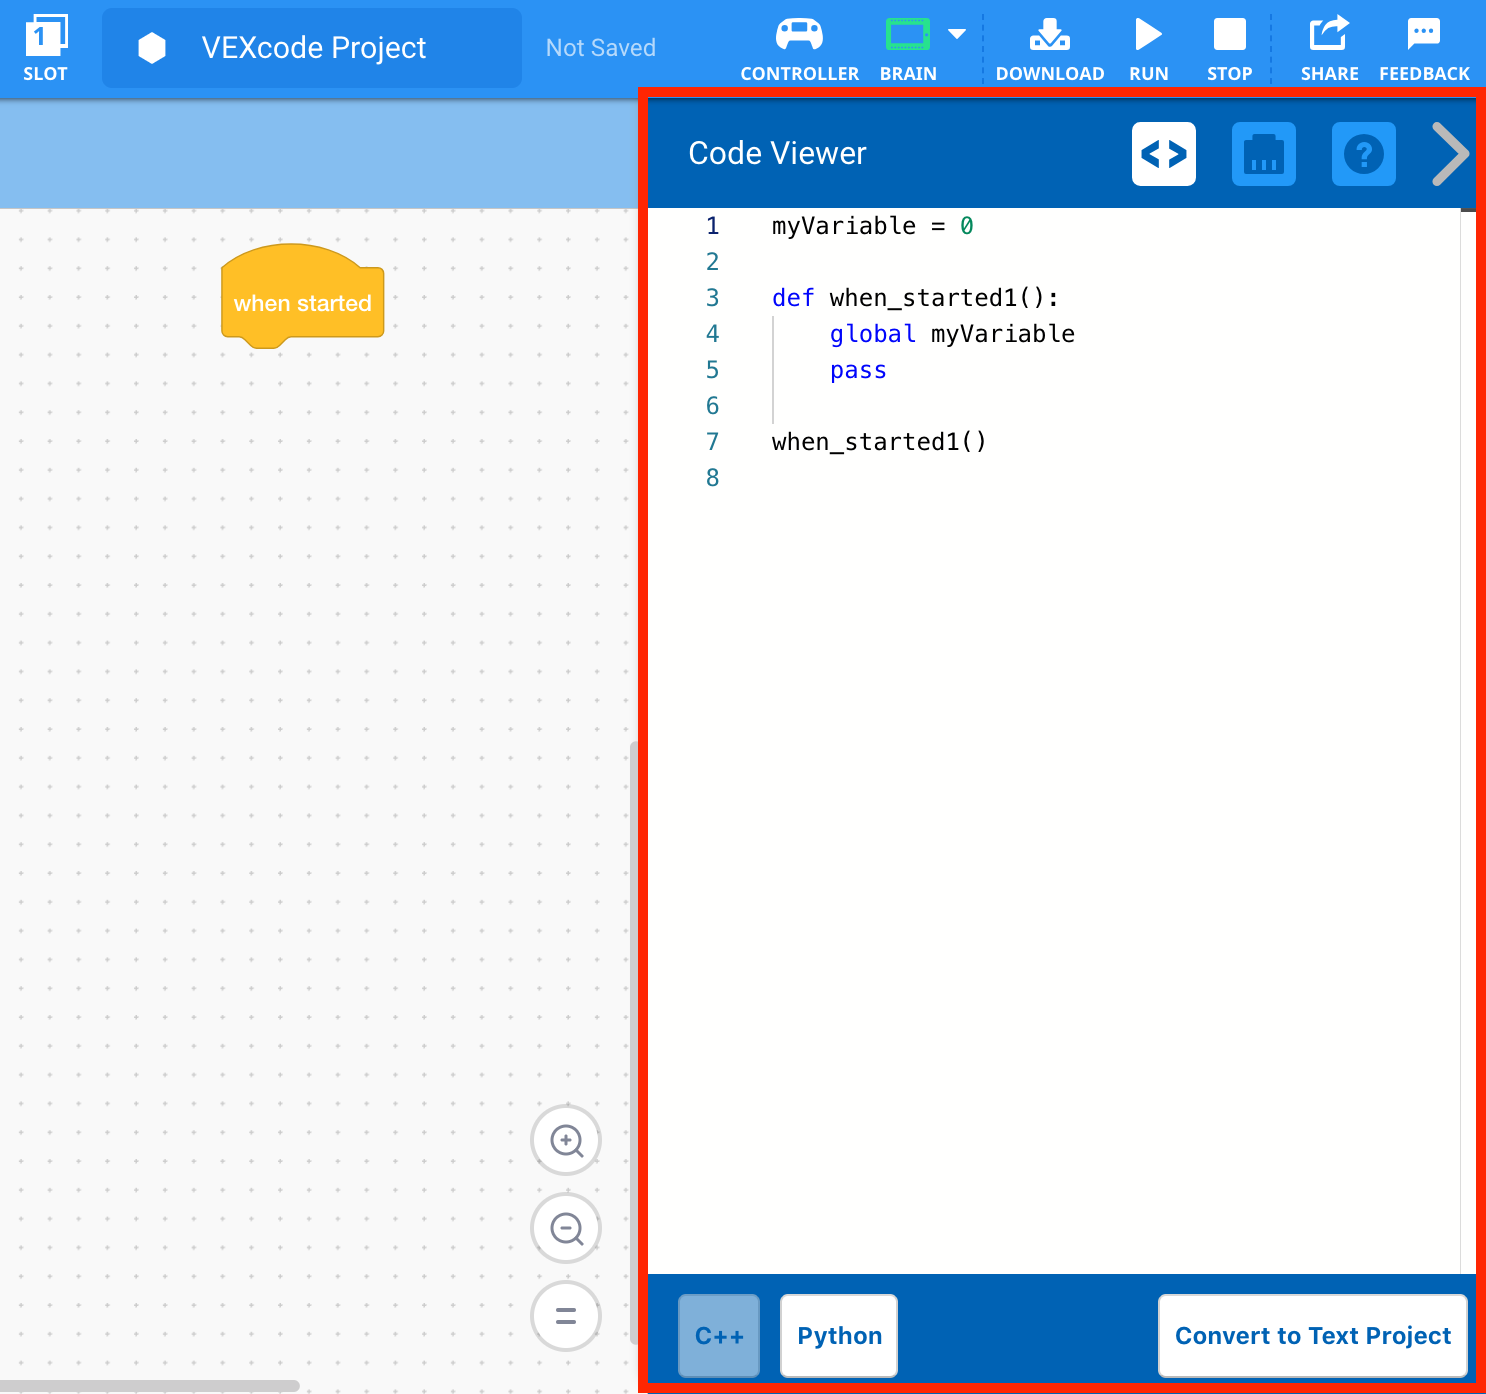This screenshot has height=1394, width=1486.
Task: Open Code Viewer help
Action: pyautogui.click(x=1363, y=154)
